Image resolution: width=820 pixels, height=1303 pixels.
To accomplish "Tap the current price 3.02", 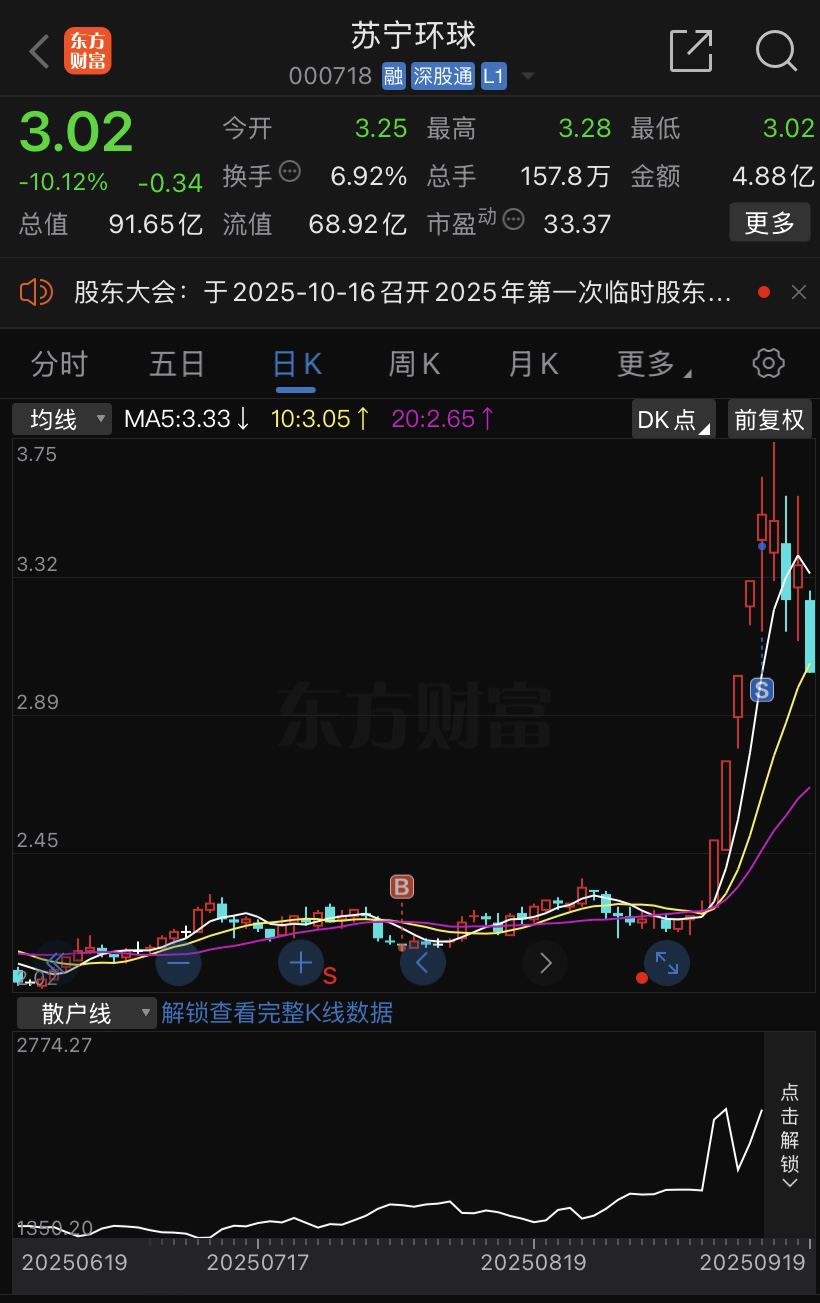I will point(76,132).
